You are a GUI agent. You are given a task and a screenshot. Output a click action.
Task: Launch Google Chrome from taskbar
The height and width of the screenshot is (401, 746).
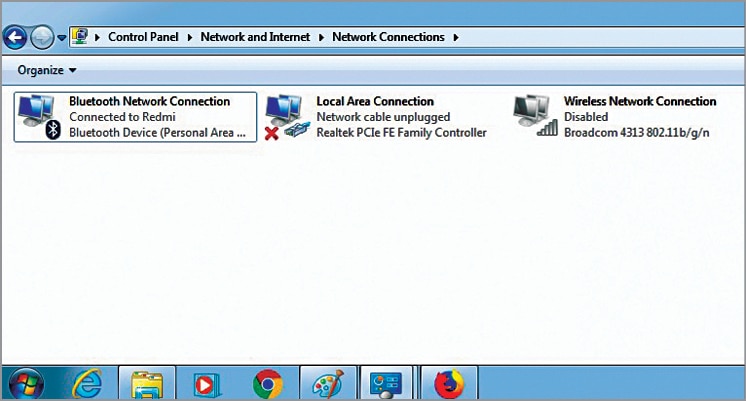pyautogui.click(x=267, y=383)
